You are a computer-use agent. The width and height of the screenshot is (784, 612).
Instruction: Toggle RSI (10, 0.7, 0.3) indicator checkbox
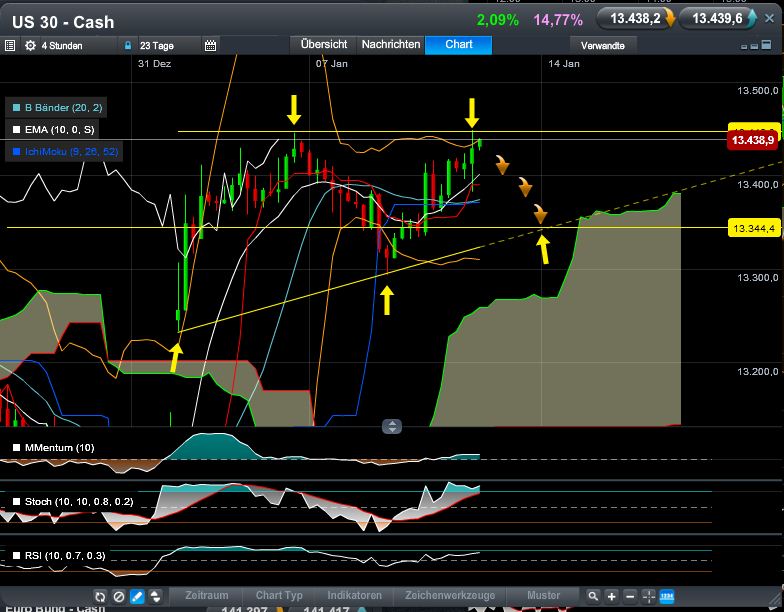(x=16, y=556)
